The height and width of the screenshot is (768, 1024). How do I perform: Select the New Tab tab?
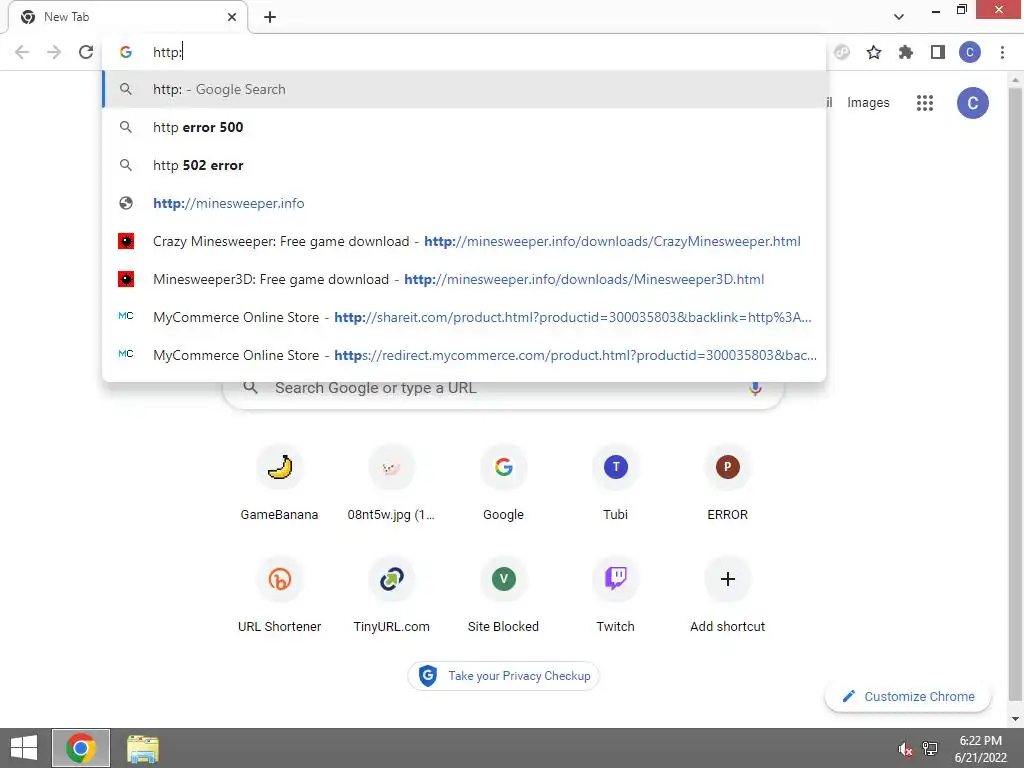click(127, 17)
